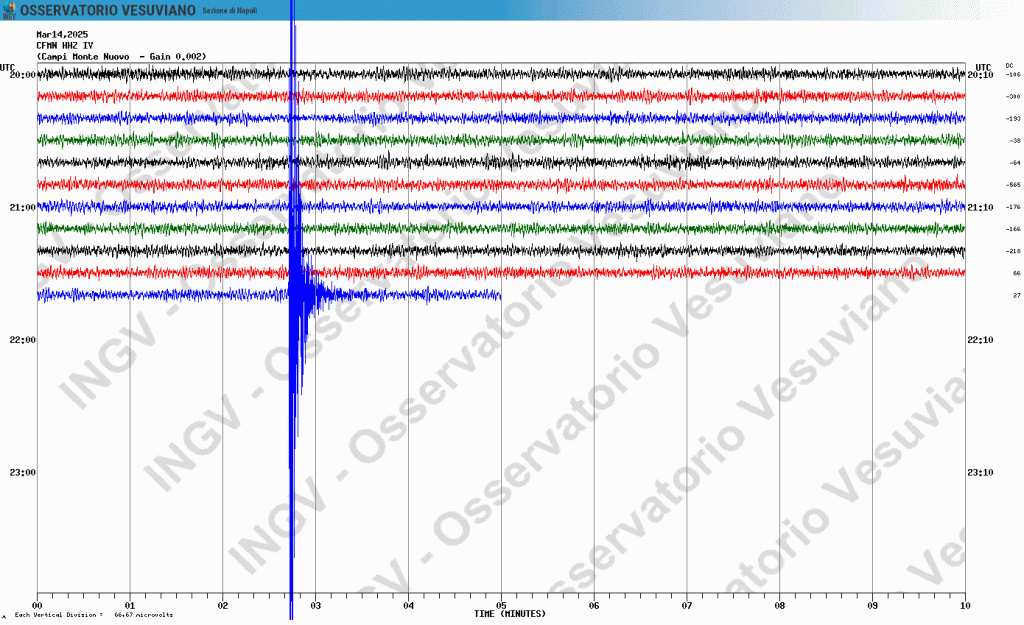Click the 'TIME (MINUTES)' axis title
1024x625 pixels.
509,615
